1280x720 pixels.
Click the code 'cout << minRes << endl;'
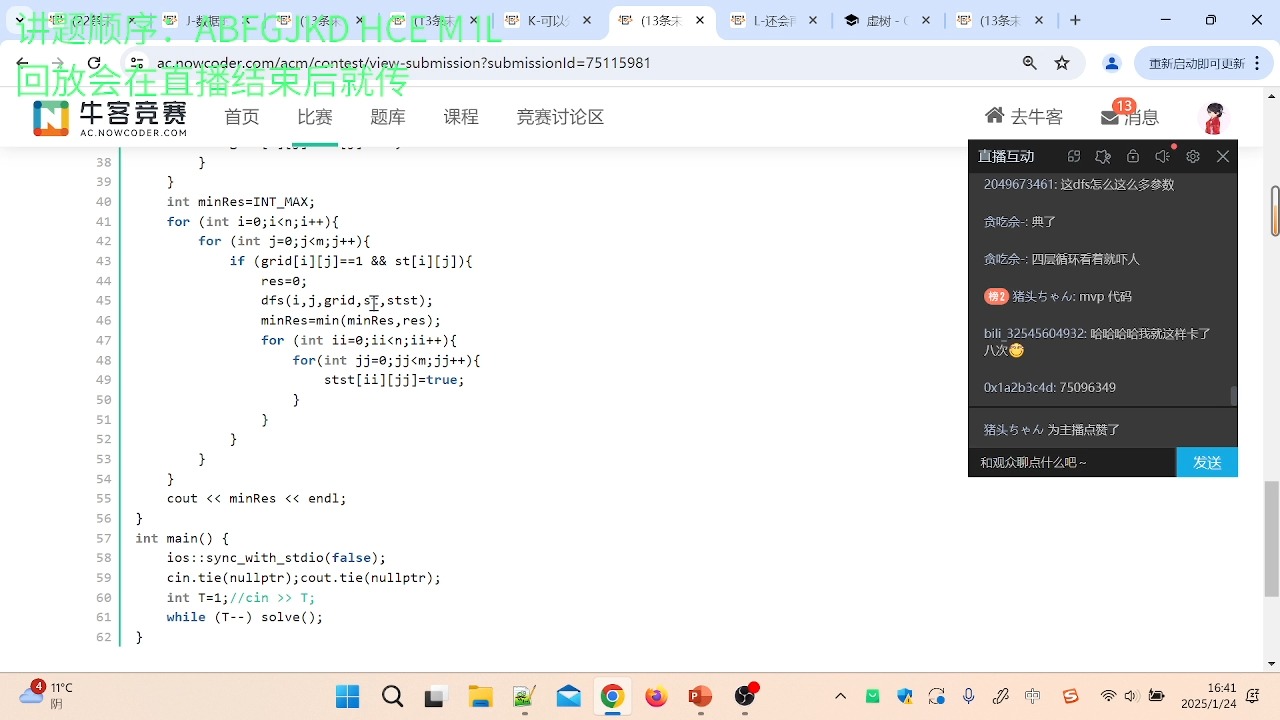point(257,498)
